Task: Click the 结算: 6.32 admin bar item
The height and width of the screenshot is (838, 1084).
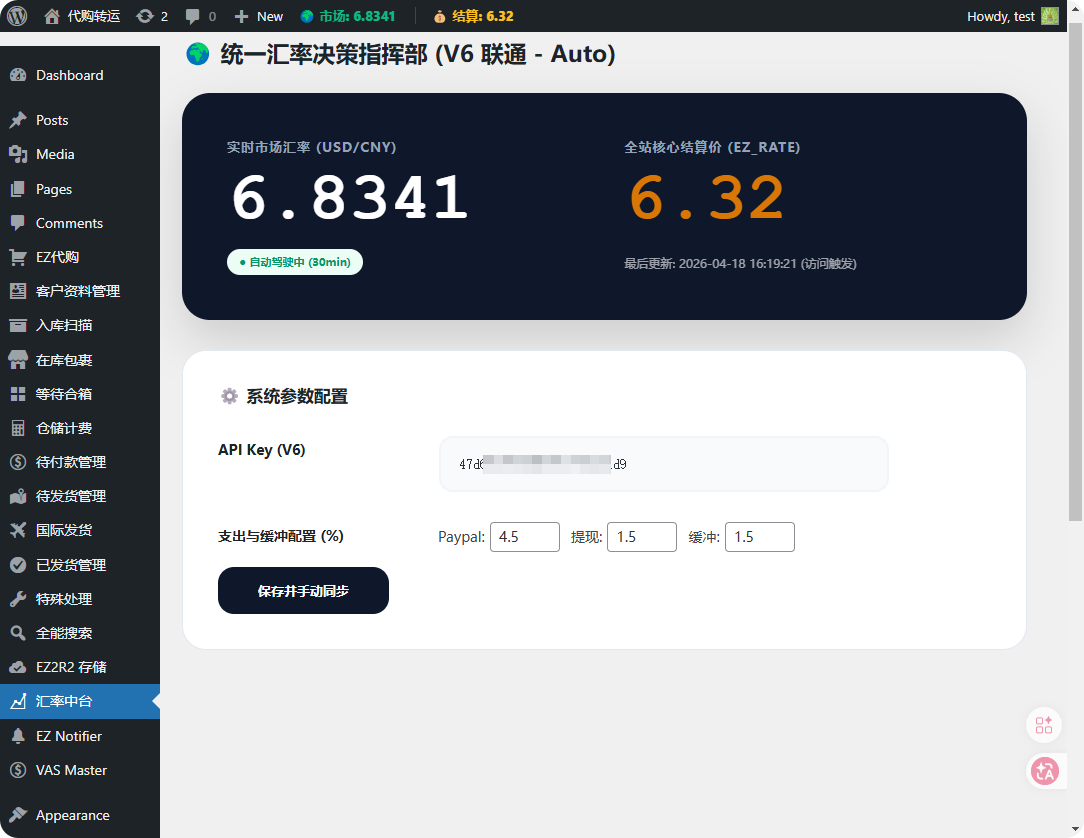Action: (x=474, y=16)
